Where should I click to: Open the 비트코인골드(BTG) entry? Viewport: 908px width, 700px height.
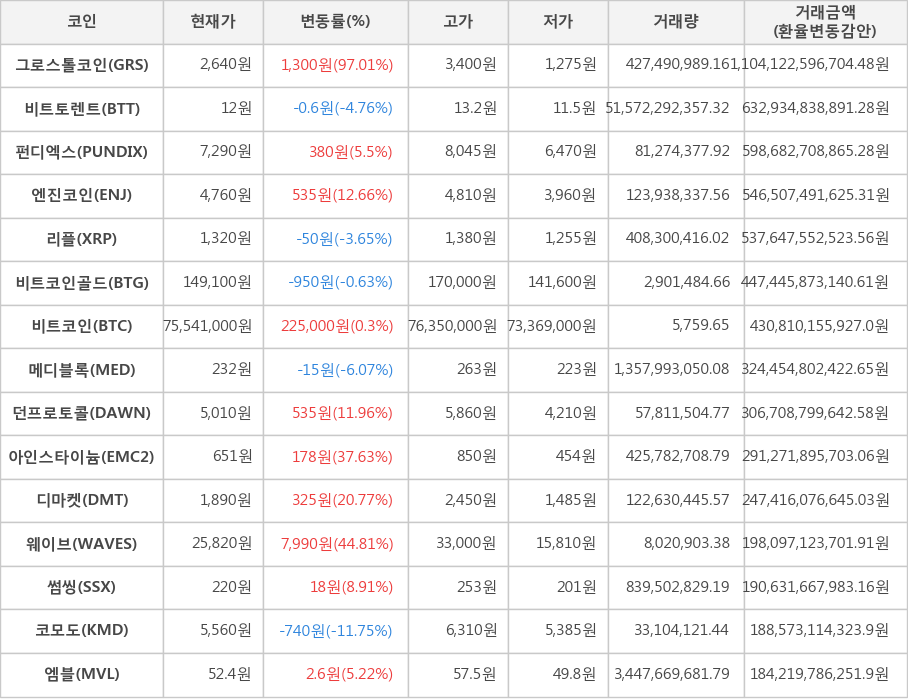click(x=82, y=282)
